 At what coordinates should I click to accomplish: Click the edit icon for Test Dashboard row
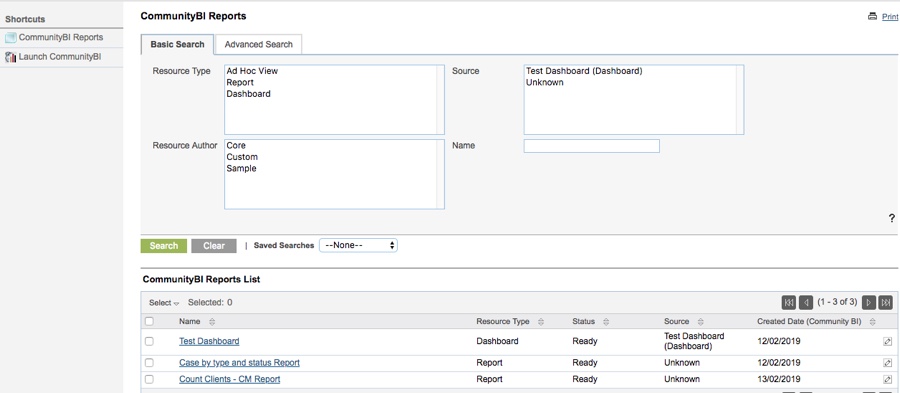coord(887,341)
